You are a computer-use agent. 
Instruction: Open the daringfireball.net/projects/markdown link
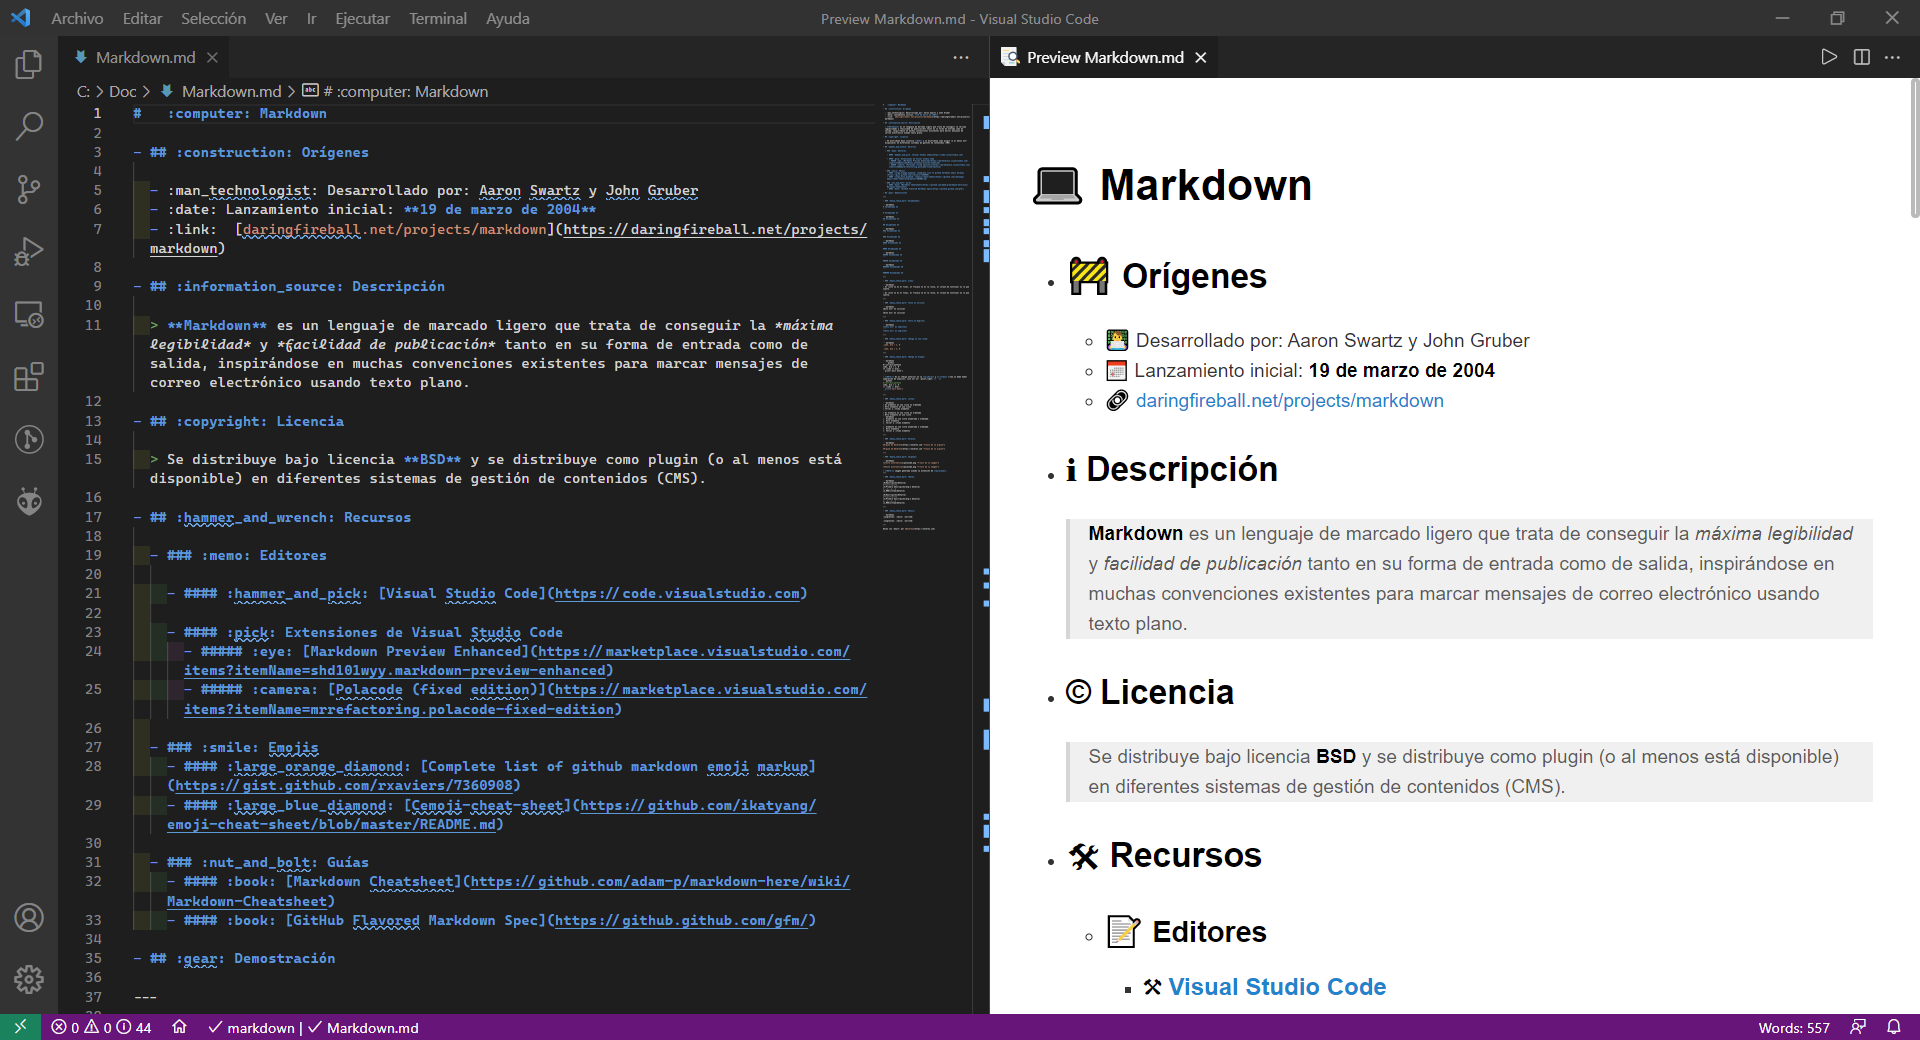(1289, 400)
